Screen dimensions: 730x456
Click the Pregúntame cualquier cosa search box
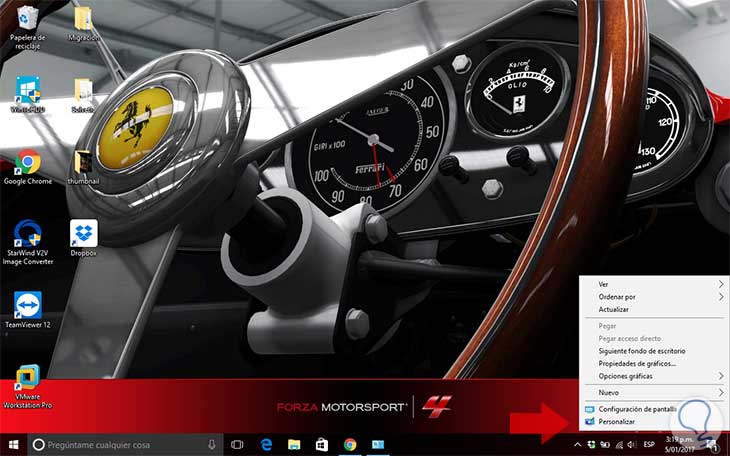click(125, 445)
